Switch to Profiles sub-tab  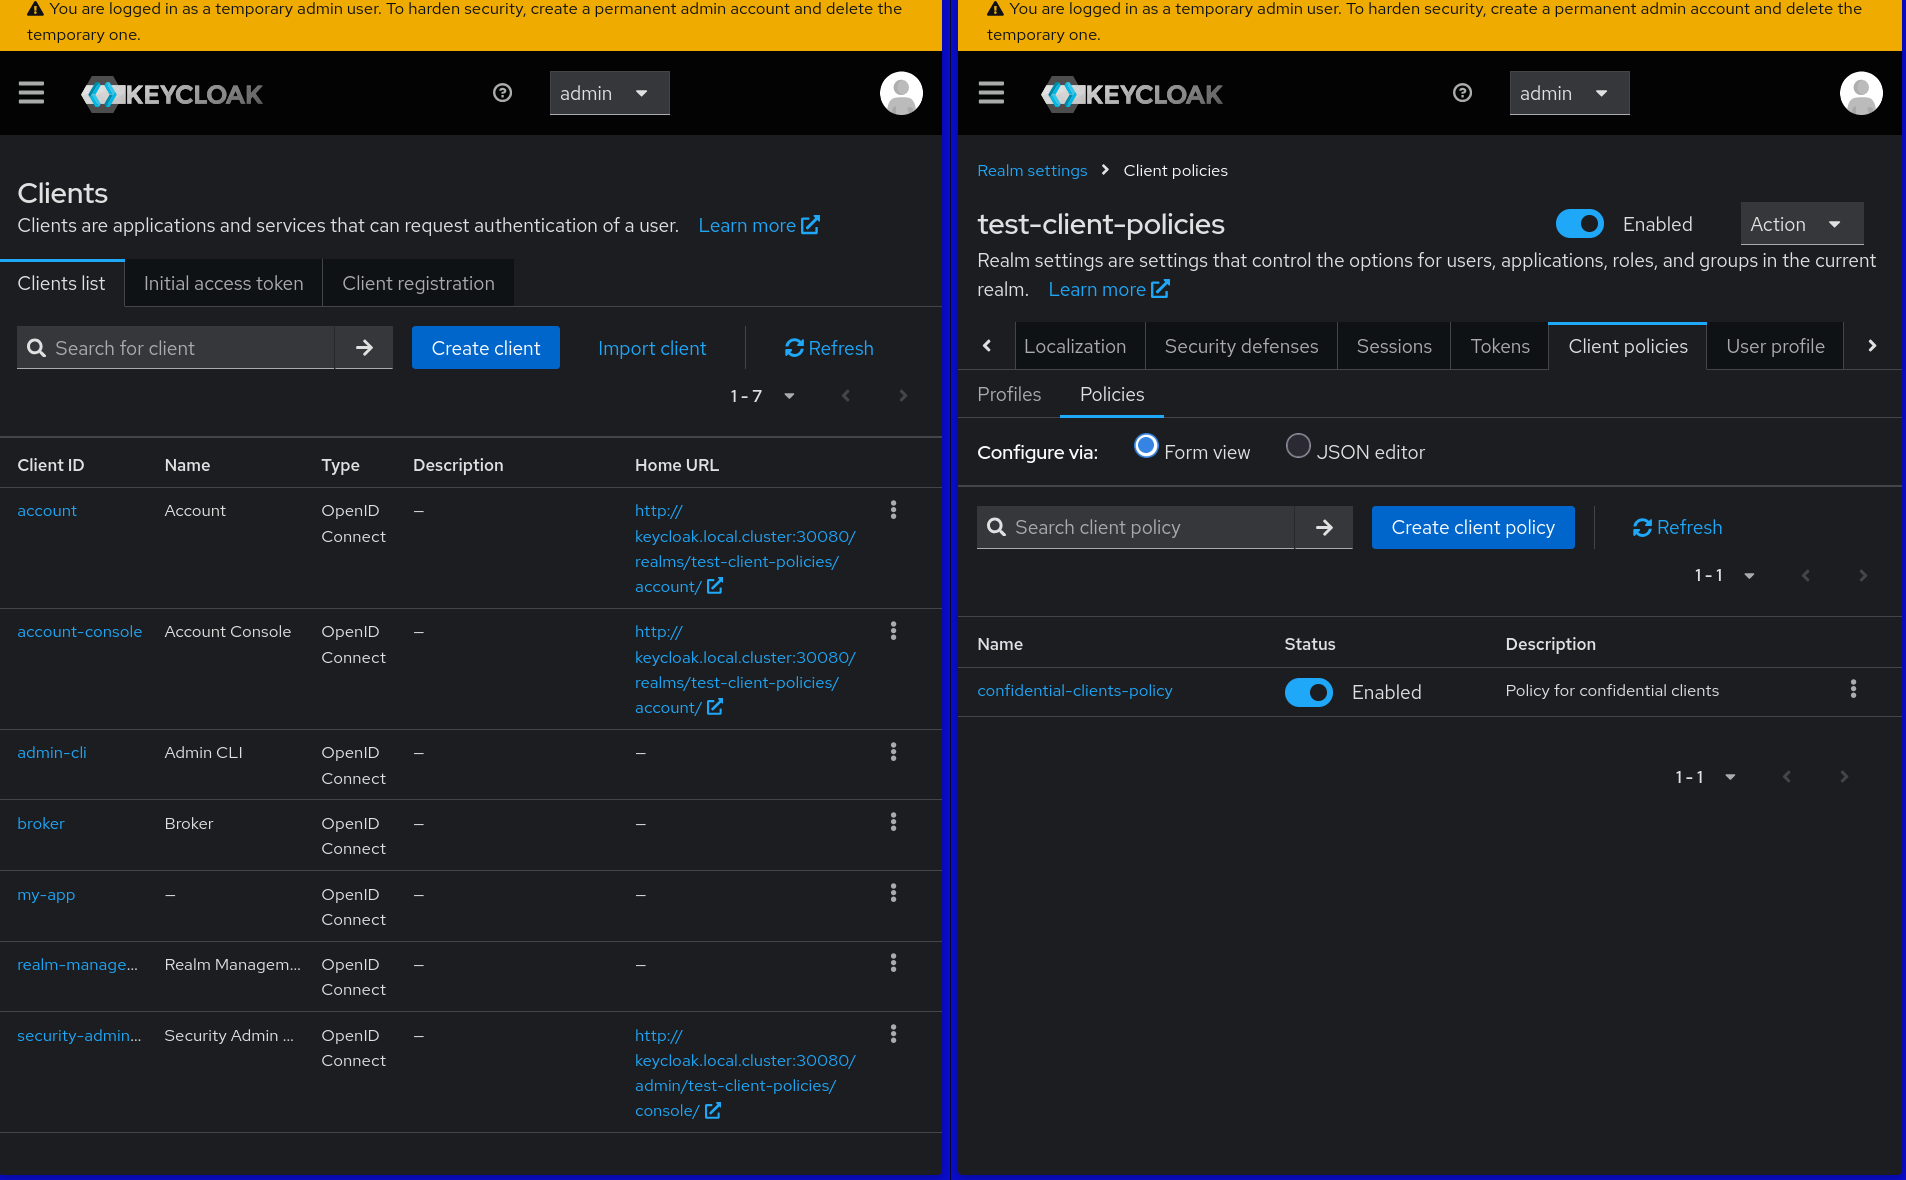(x=1009, y=394)
